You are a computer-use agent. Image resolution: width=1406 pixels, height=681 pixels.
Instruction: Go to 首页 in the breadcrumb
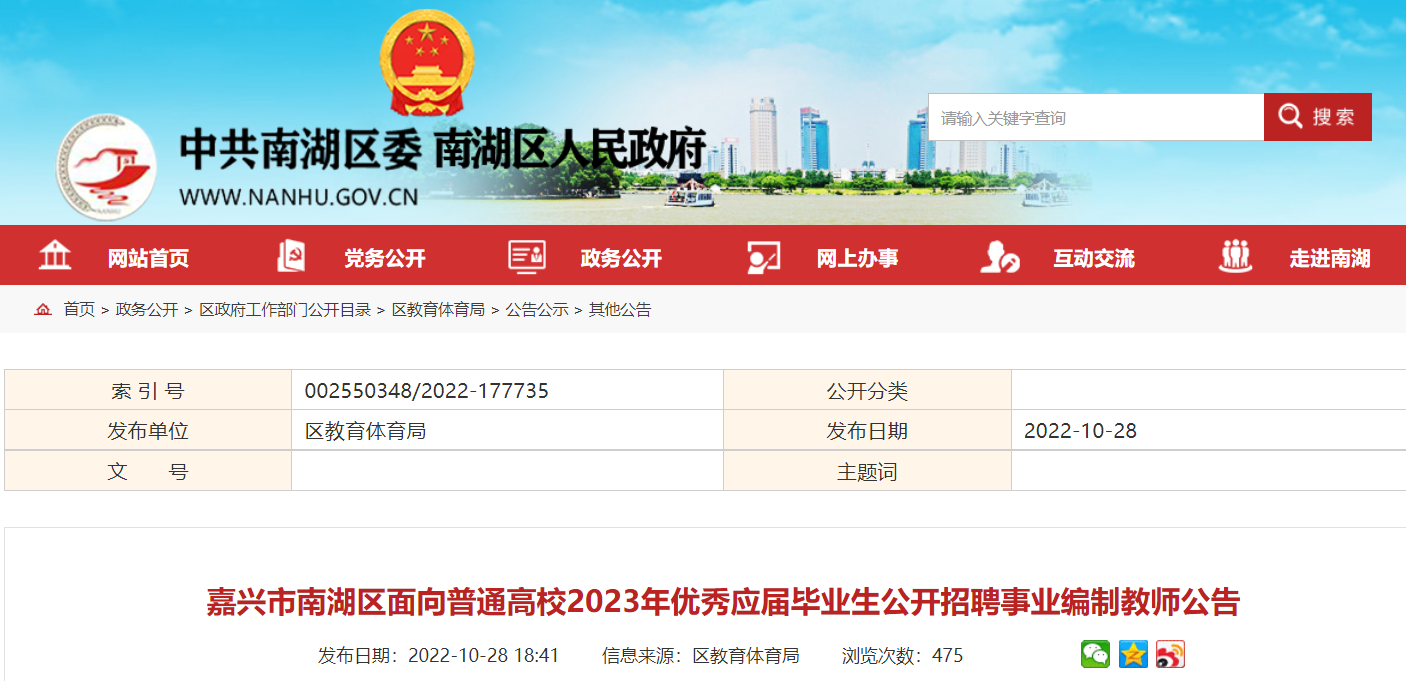coord(79,310)
